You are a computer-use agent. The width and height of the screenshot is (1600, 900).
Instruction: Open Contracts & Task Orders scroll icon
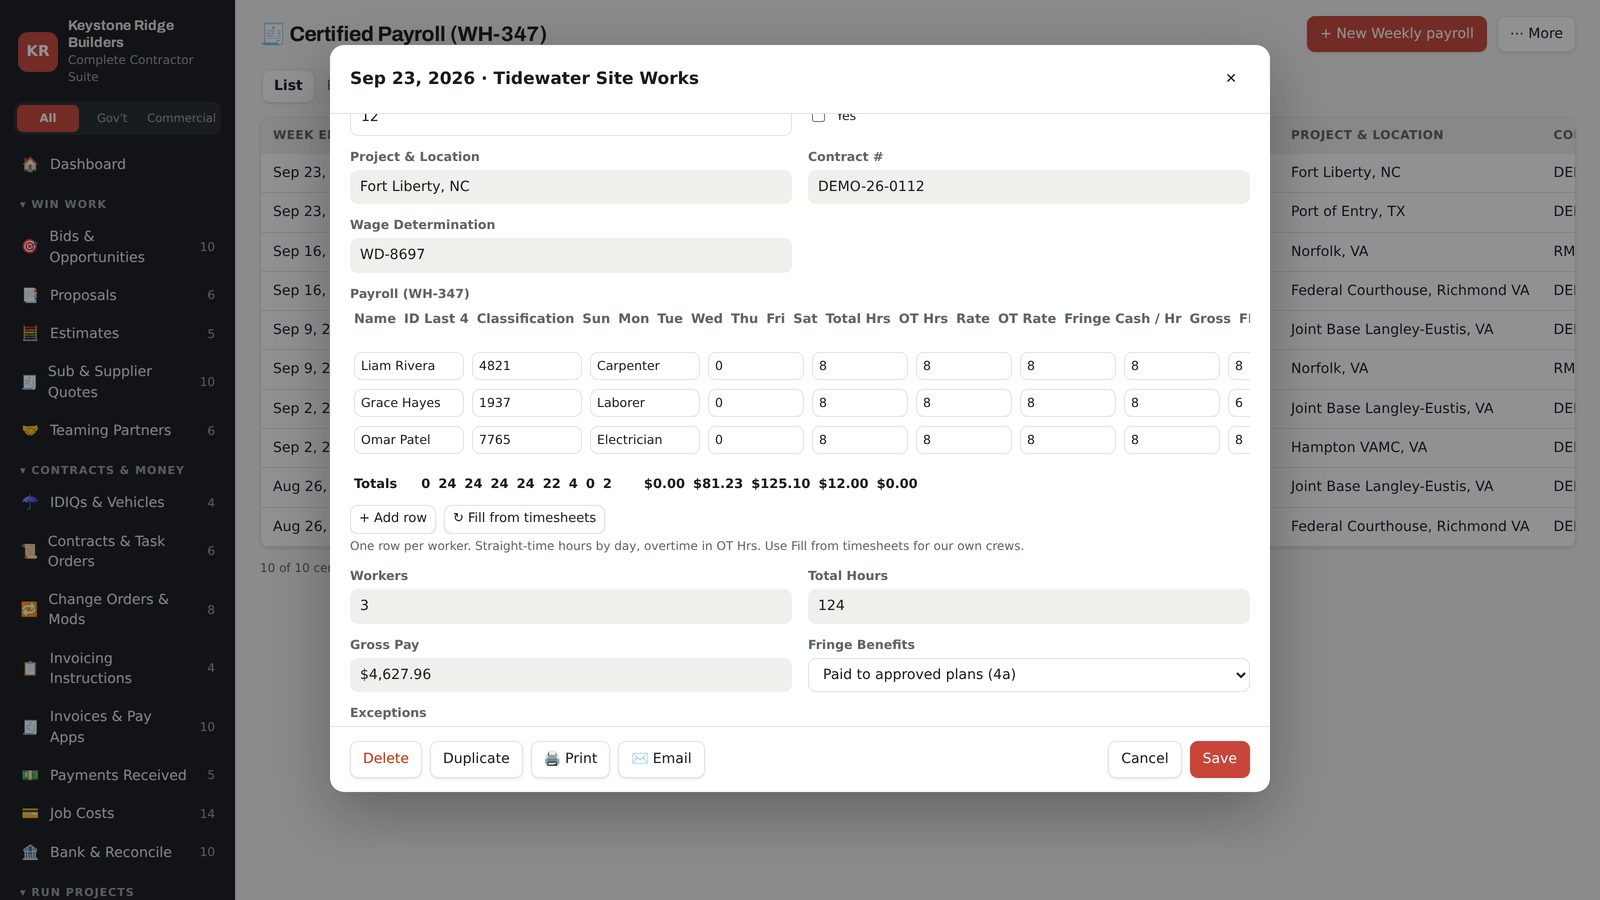[x=30, y=551]
